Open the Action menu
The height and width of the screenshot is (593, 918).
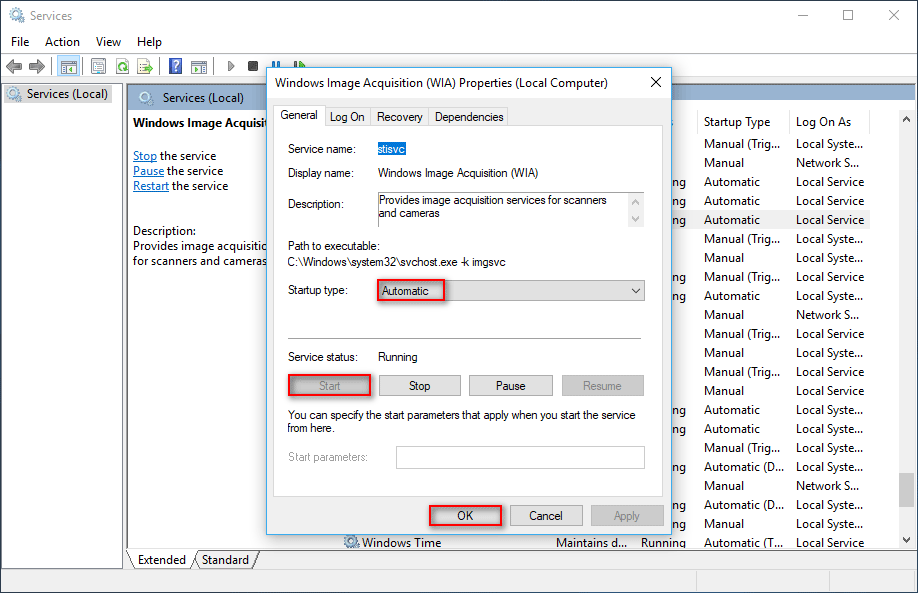click(62, 42)
